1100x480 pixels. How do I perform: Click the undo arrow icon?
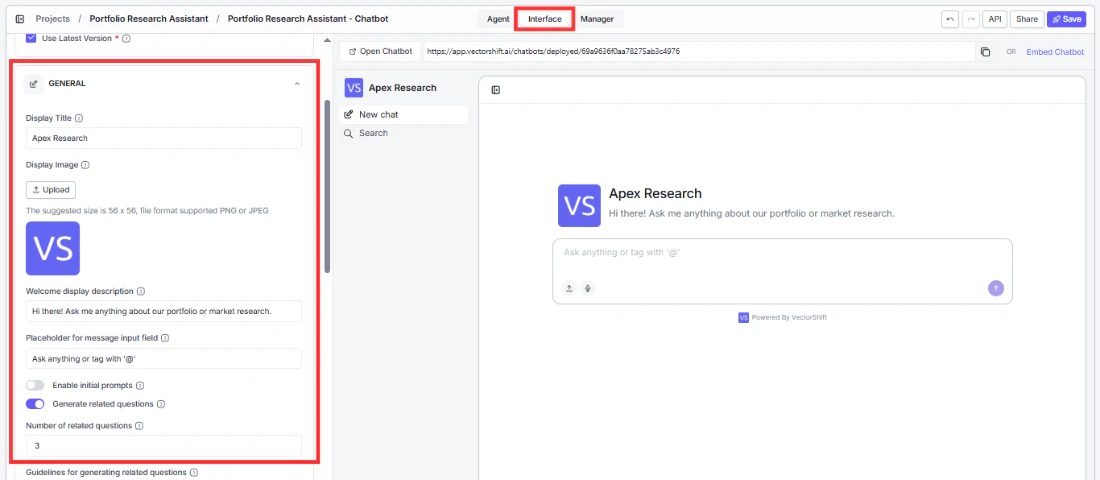[x=950, y=19]
